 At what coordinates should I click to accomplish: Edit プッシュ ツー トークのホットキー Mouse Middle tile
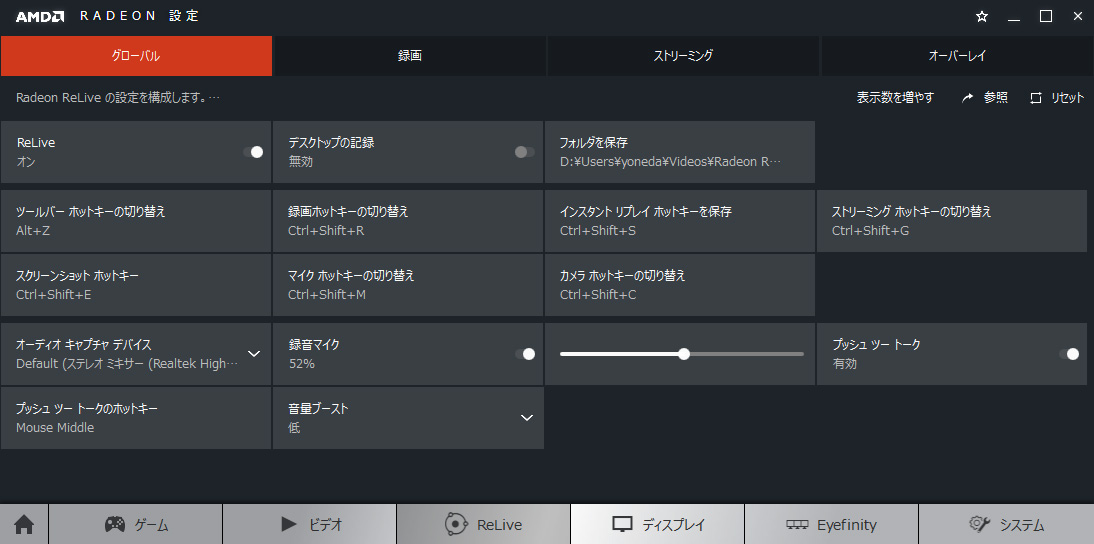click(x=136, y=418)
